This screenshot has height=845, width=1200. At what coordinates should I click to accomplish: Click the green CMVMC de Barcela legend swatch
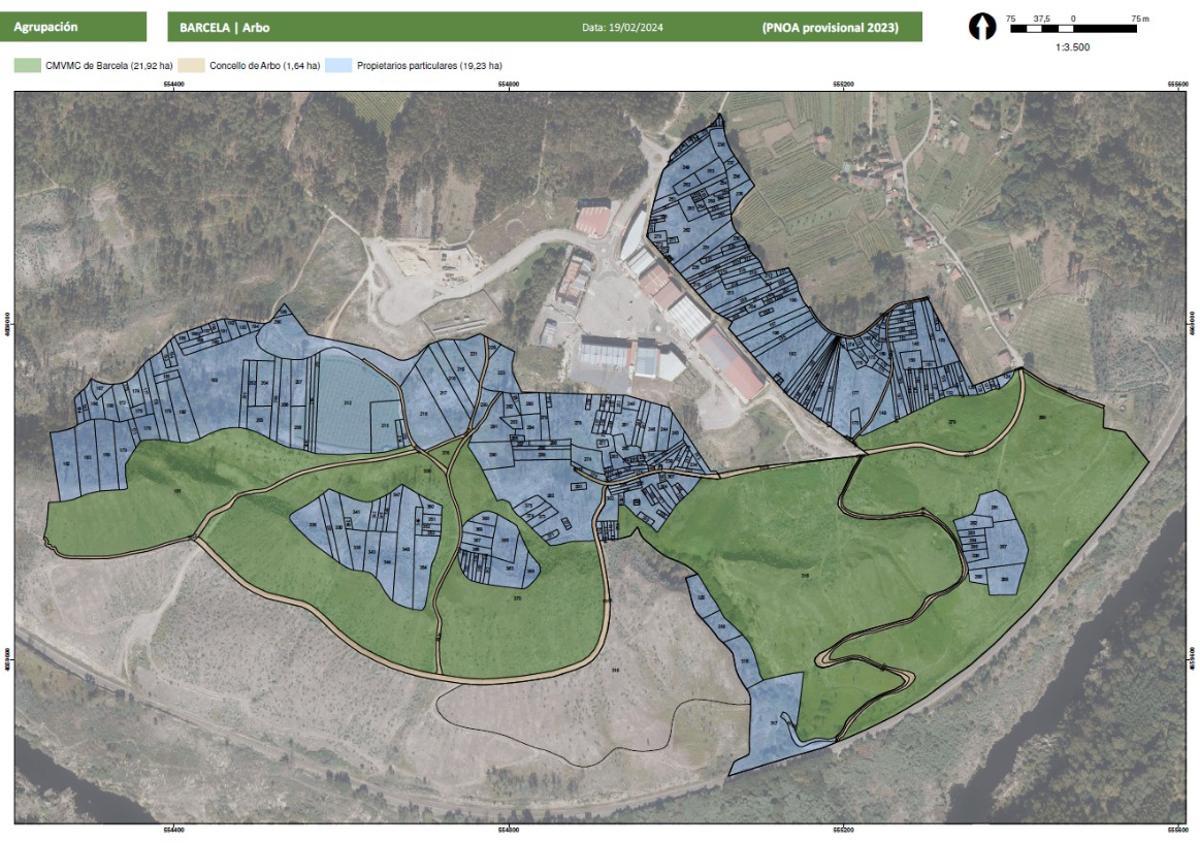tap(27, 66)
